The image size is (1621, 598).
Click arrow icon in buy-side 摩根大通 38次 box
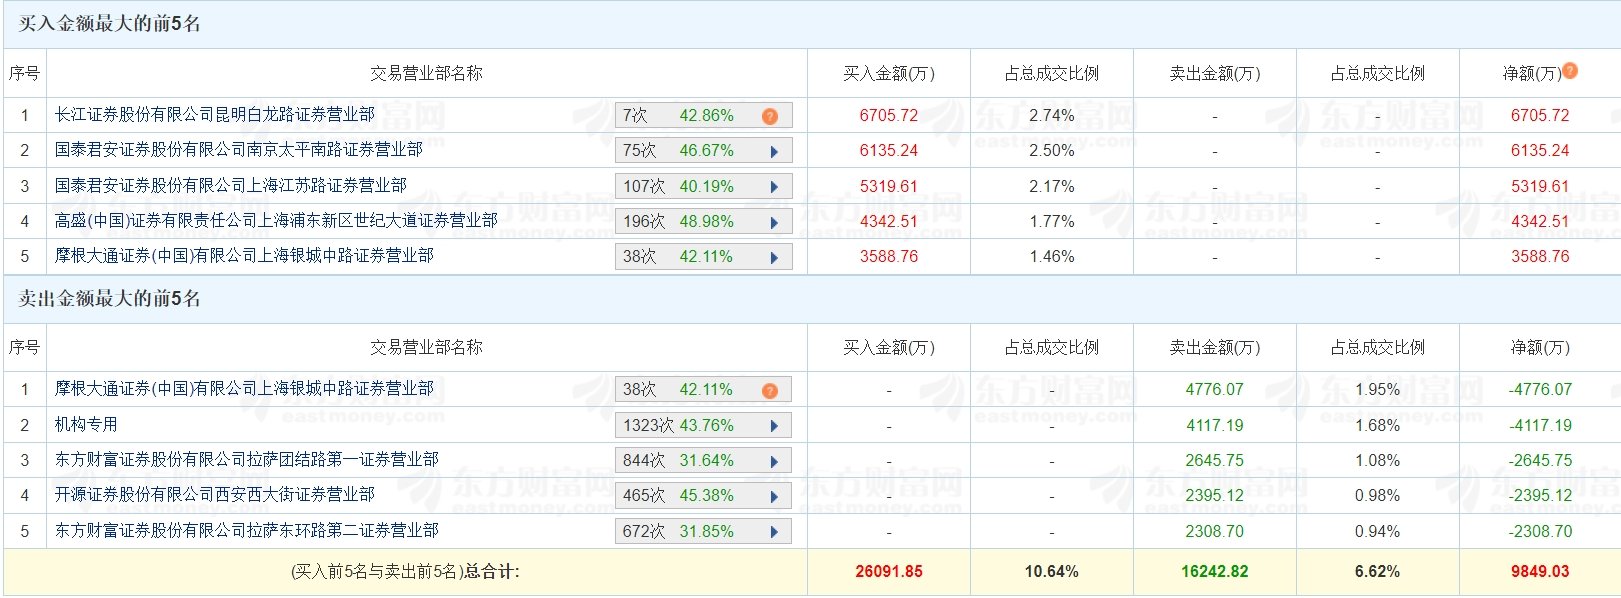pyautogui.click(x=774, y=257)
